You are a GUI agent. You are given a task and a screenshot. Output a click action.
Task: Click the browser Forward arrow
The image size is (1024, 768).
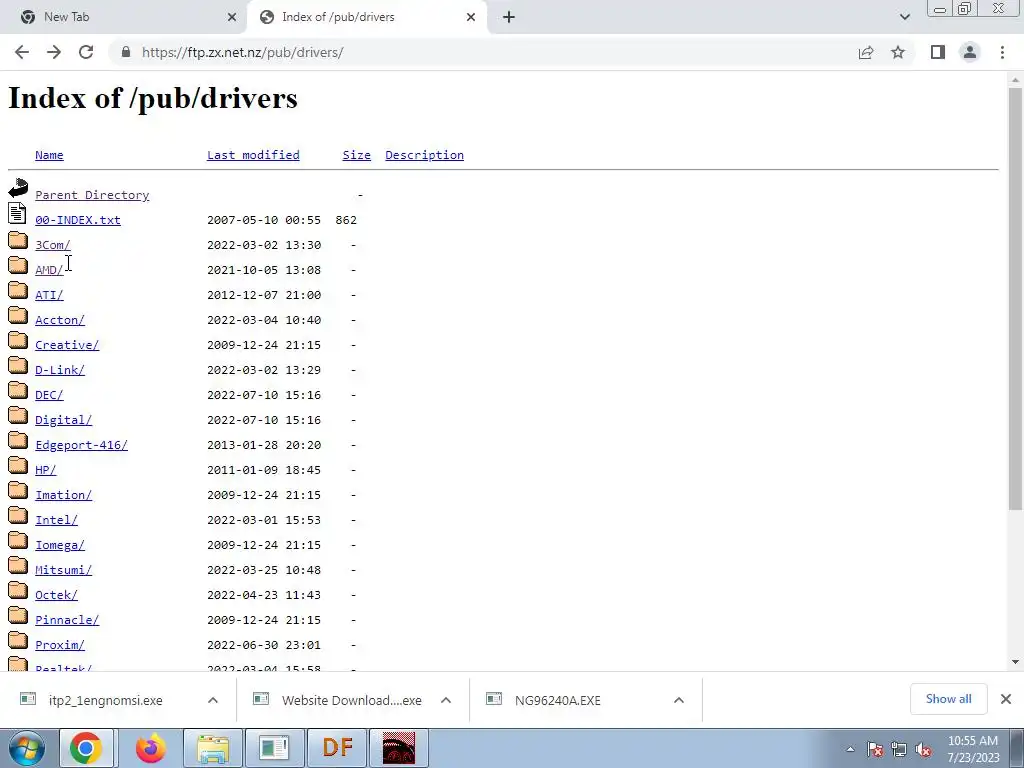[x=54, y=52]
